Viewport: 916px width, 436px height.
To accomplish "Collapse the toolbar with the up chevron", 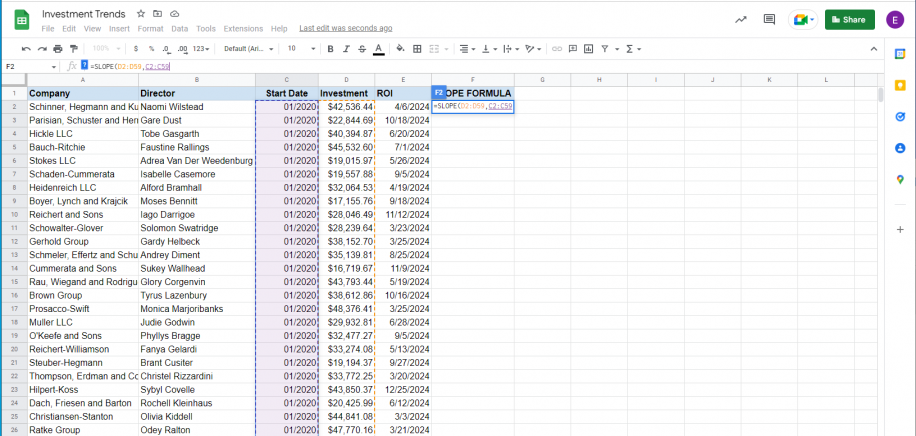I will point(874,49).
